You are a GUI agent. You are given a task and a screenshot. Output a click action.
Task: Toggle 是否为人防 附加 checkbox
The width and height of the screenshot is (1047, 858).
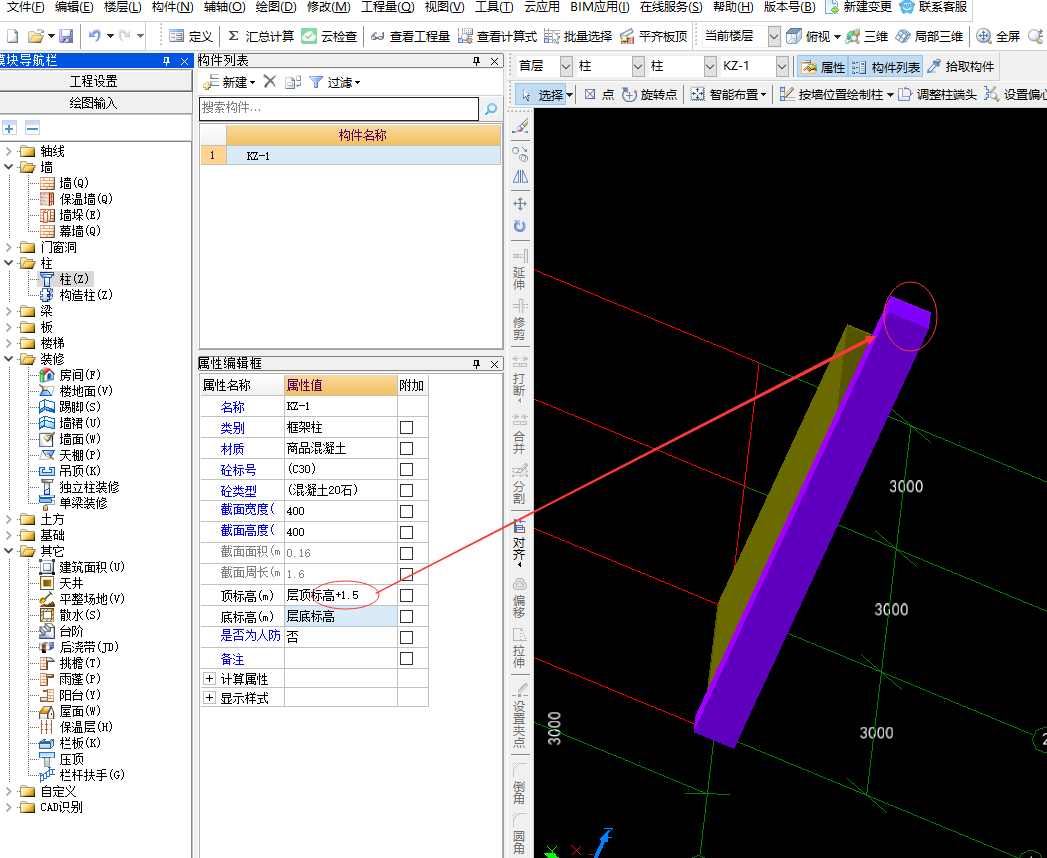[406, 637]
